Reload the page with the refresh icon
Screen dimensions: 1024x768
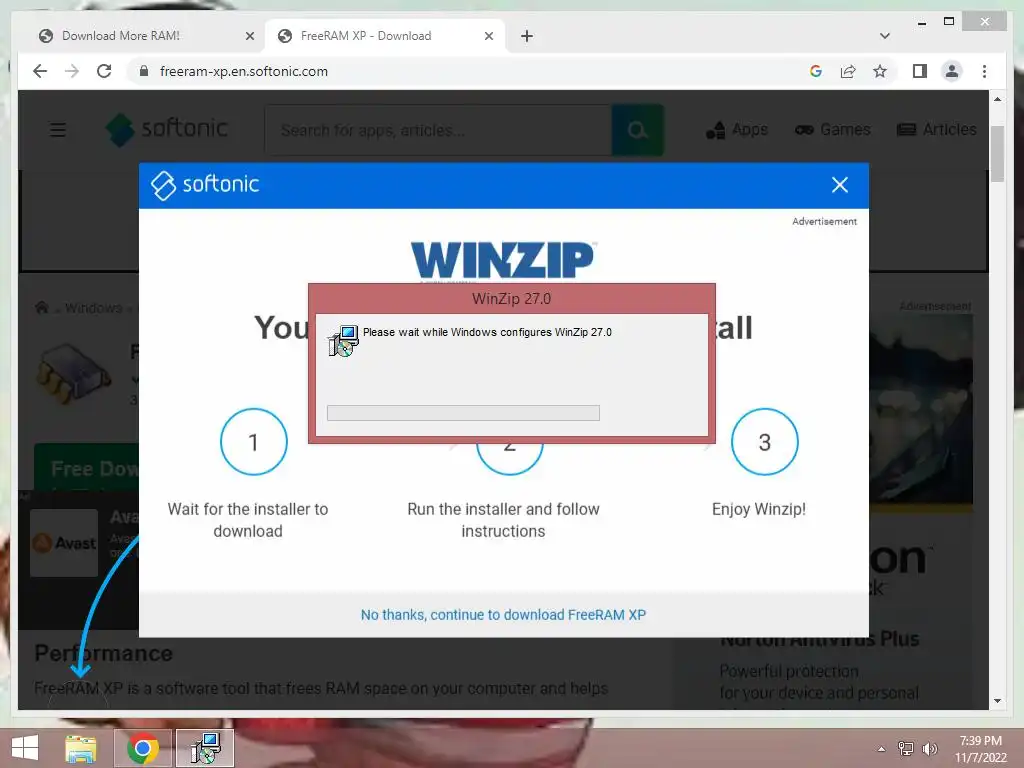click(104, 71)
